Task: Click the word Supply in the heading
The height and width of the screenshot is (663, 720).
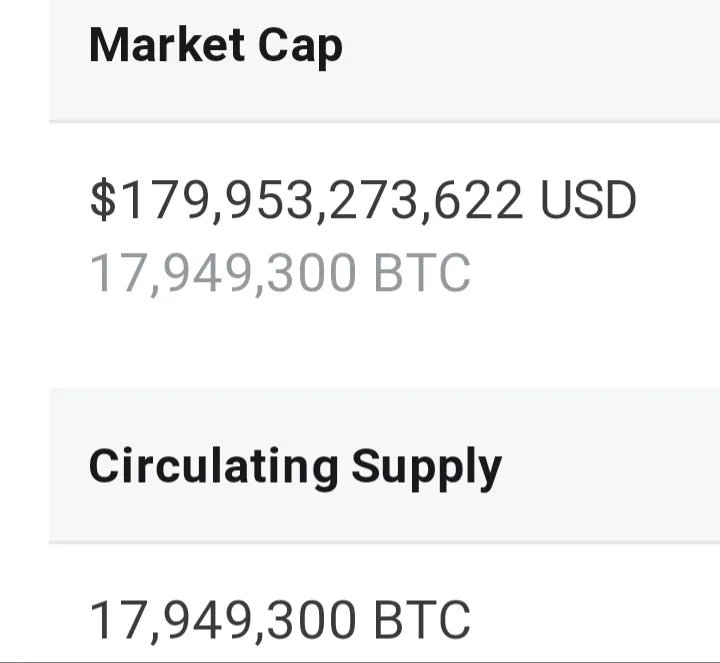Action: tap(427, 469)
